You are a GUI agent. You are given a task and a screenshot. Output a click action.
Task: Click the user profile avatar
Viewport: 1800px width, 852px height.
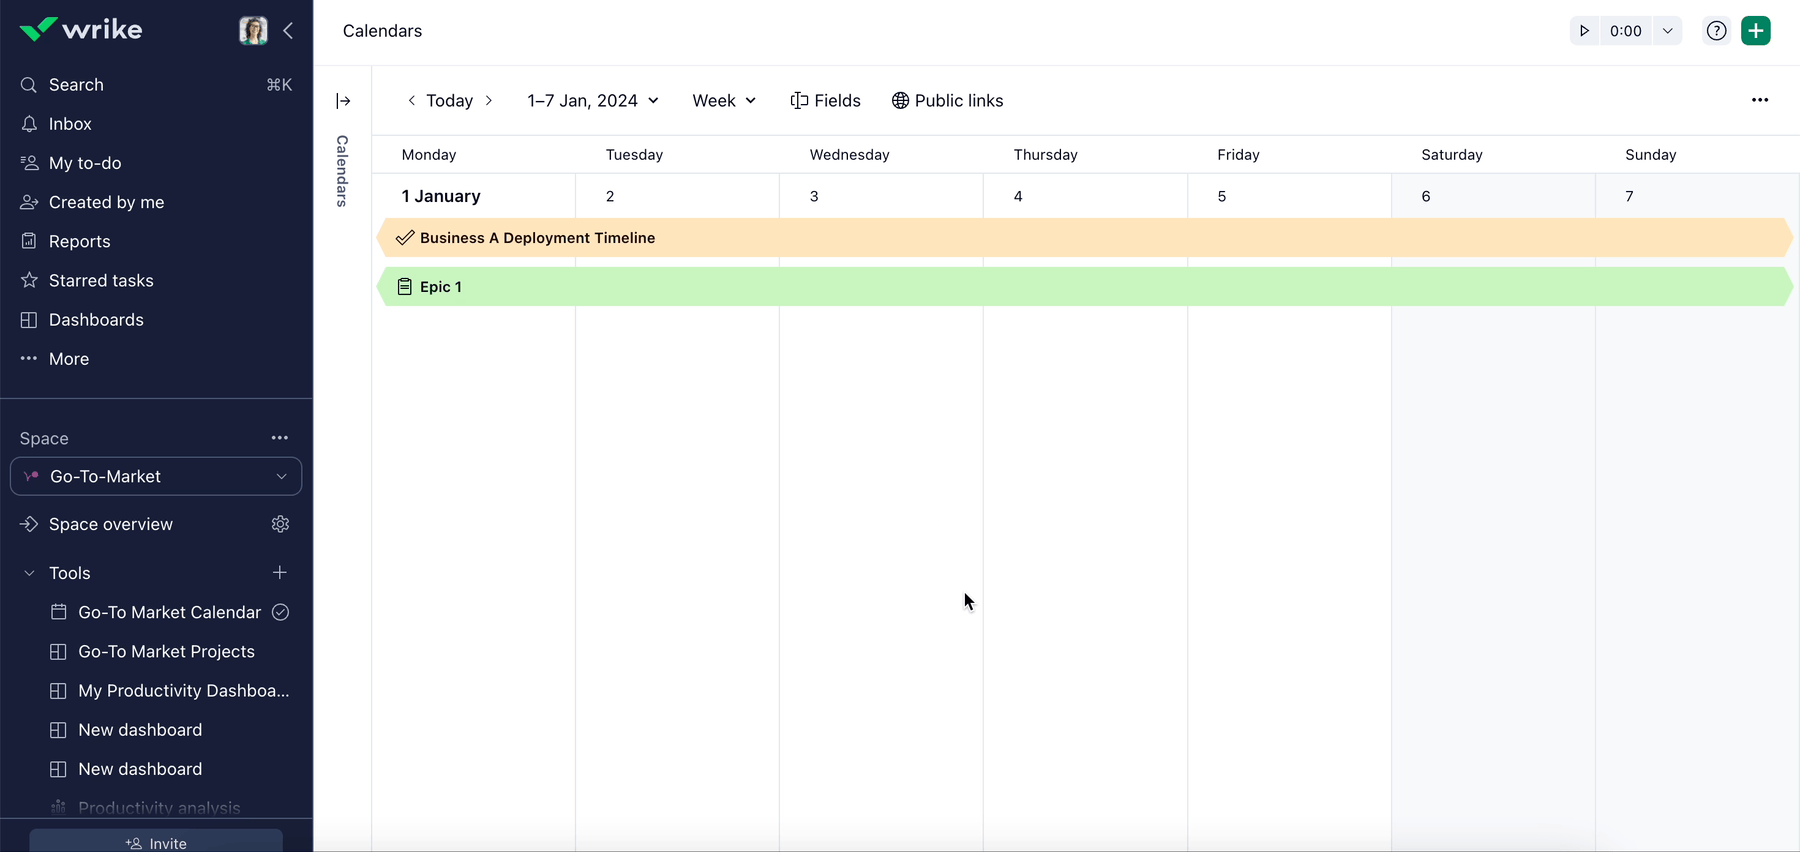[x=253, y=31]
